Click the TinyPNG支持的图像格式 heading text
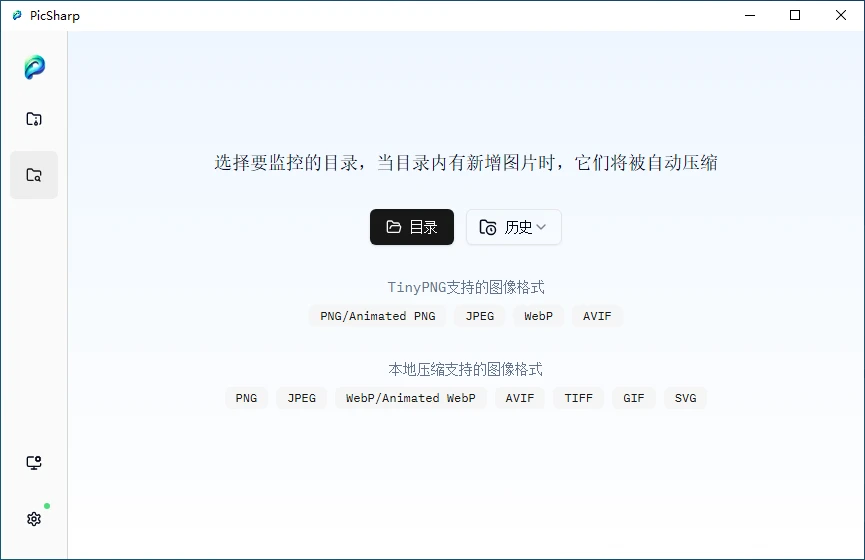 coord(466,287)
